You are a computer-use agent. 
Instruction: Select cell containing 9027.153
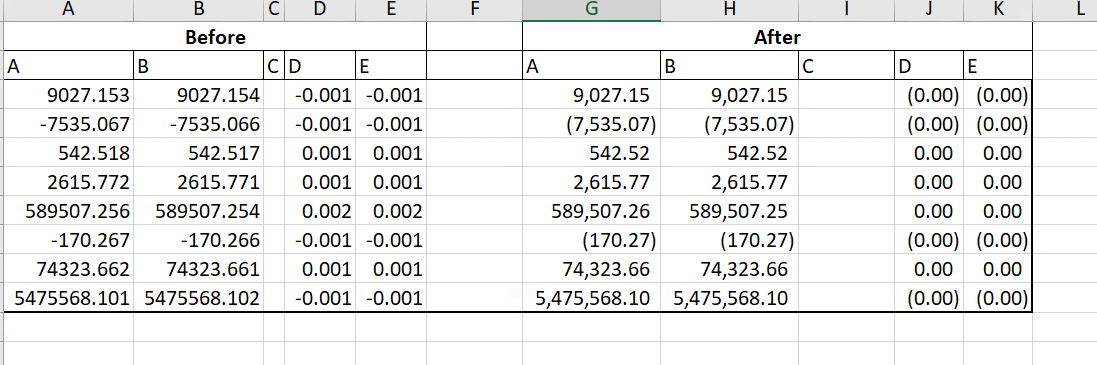(68, 95)
